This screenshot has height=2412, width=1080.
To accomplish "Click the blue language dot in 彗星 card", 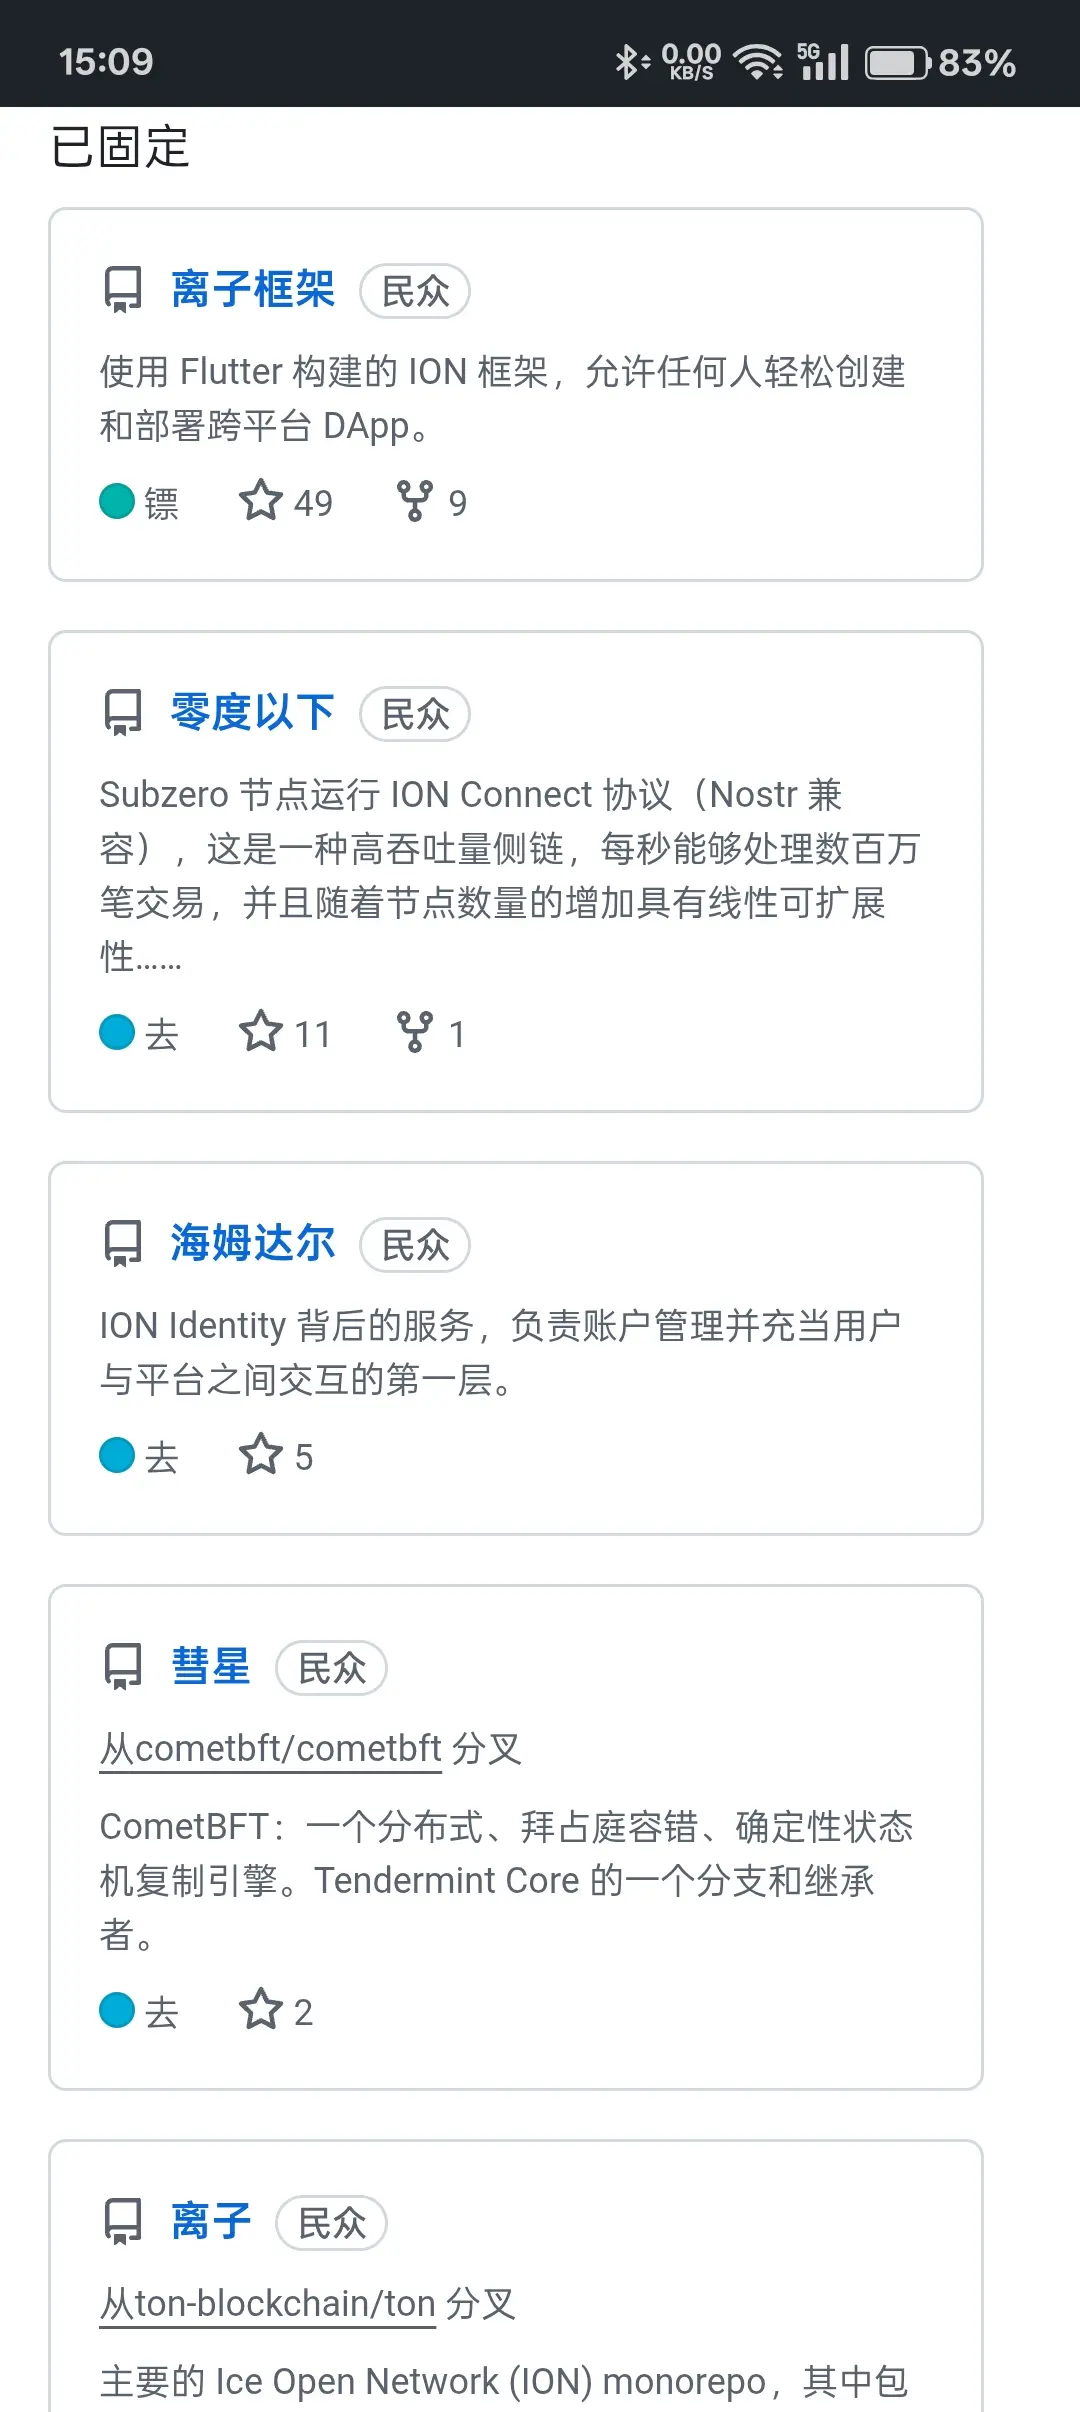I will [x=117, y=2010].
